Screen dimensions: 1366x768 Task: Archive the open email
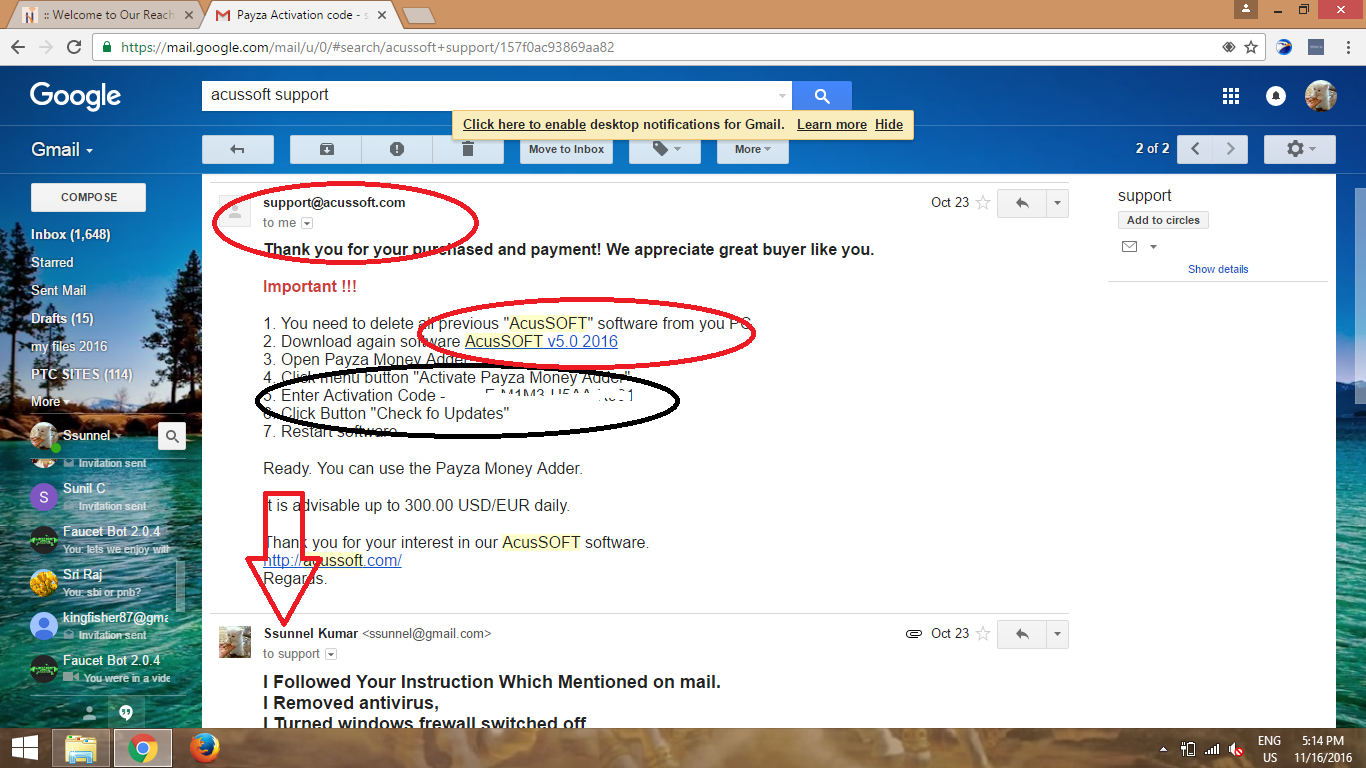(324, 149)
